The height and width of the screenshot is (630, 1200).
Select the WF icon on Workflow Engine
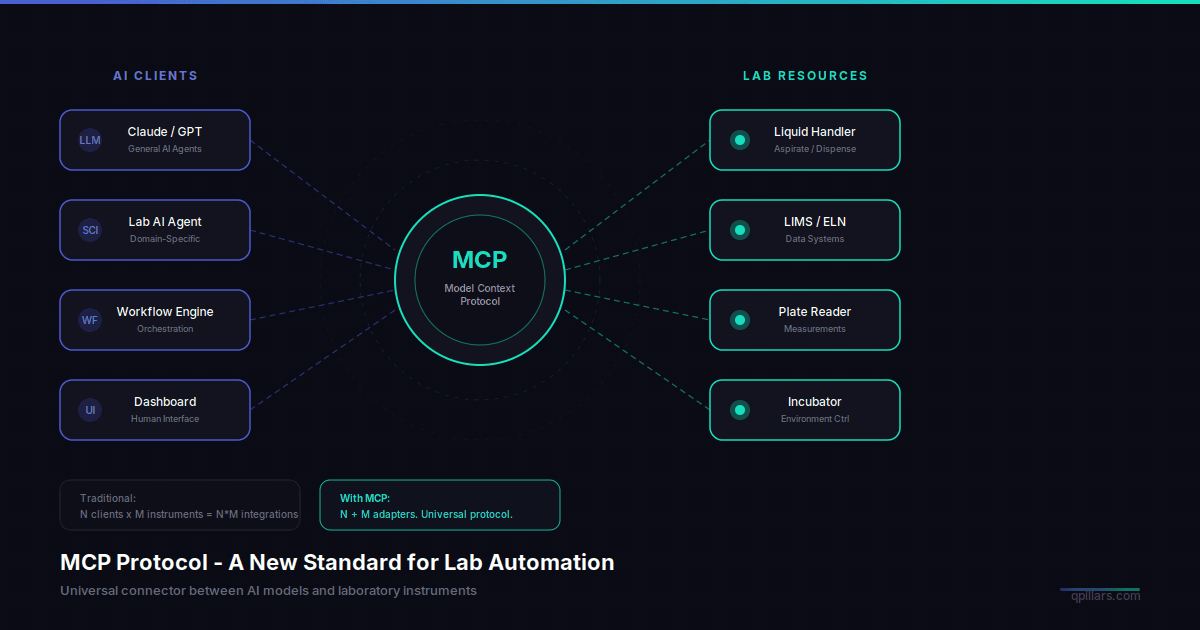click(89, 320)
